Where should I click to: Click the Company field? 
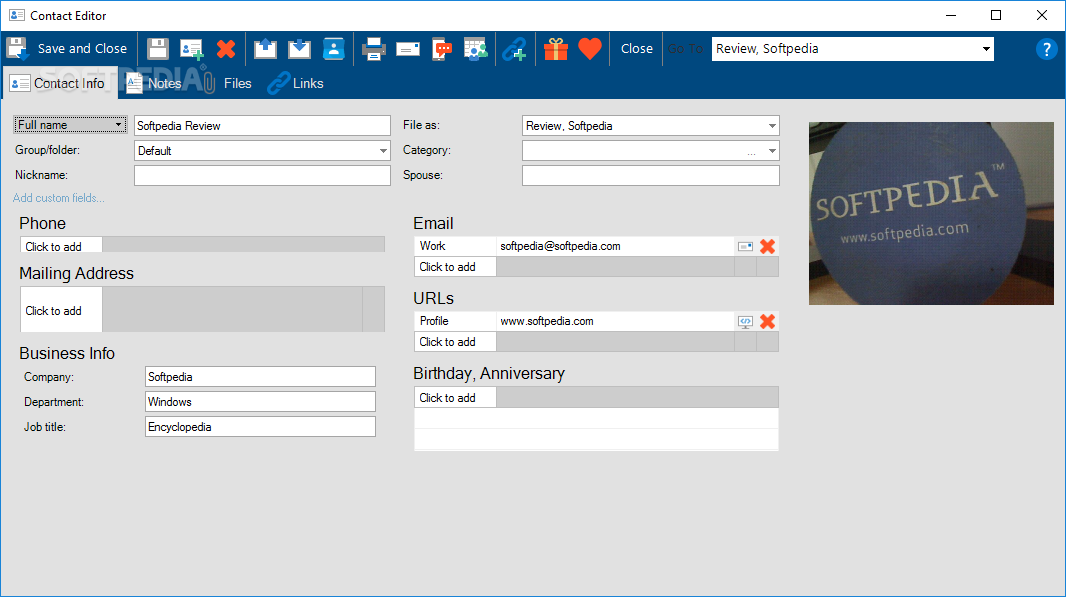260,377
